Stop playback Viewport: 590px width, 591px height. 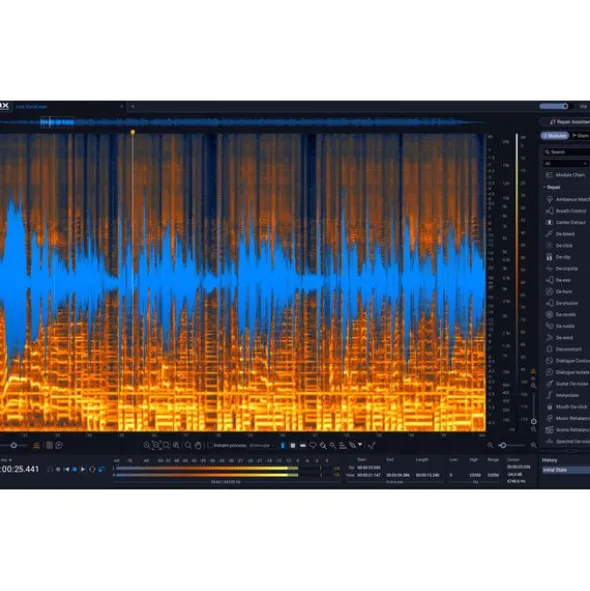(75, 469)
